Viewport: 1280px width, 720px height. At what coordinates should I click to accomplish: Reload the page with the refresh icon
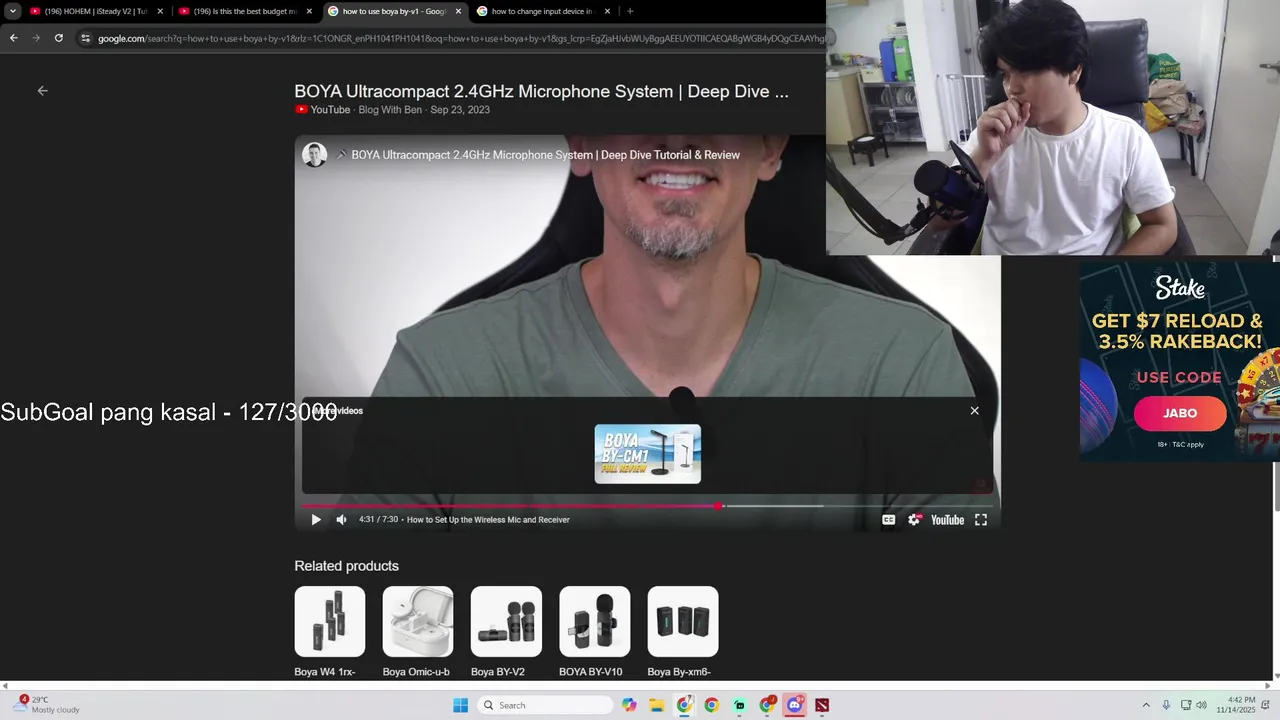coord(59,38)
